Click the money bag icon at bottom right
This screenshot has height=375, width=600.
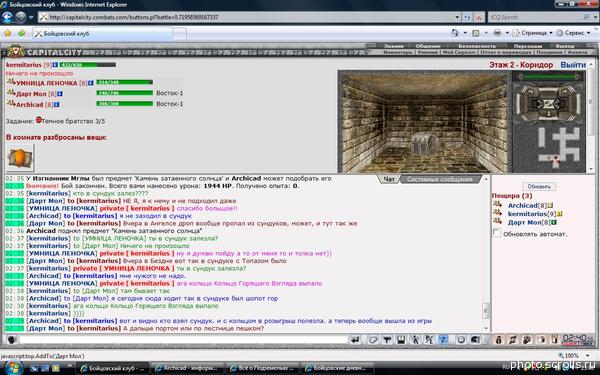coord(498,340)
